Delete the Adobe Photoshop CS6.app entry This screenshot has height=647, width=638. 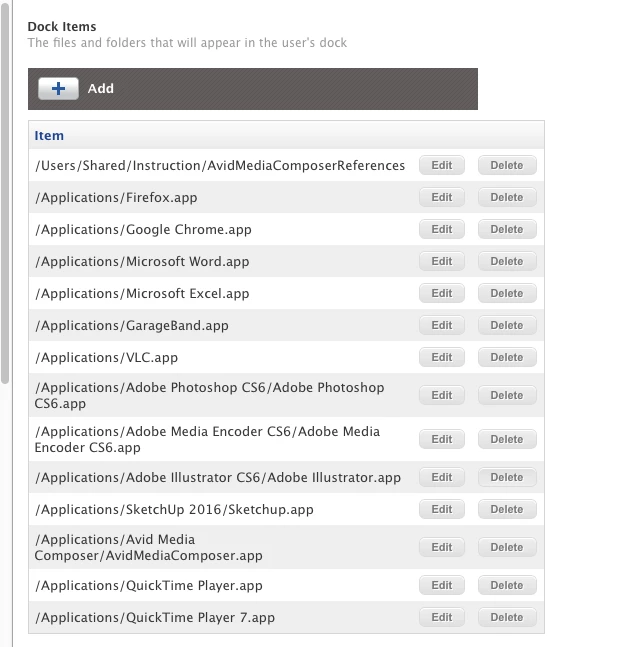tap(507, 395)
